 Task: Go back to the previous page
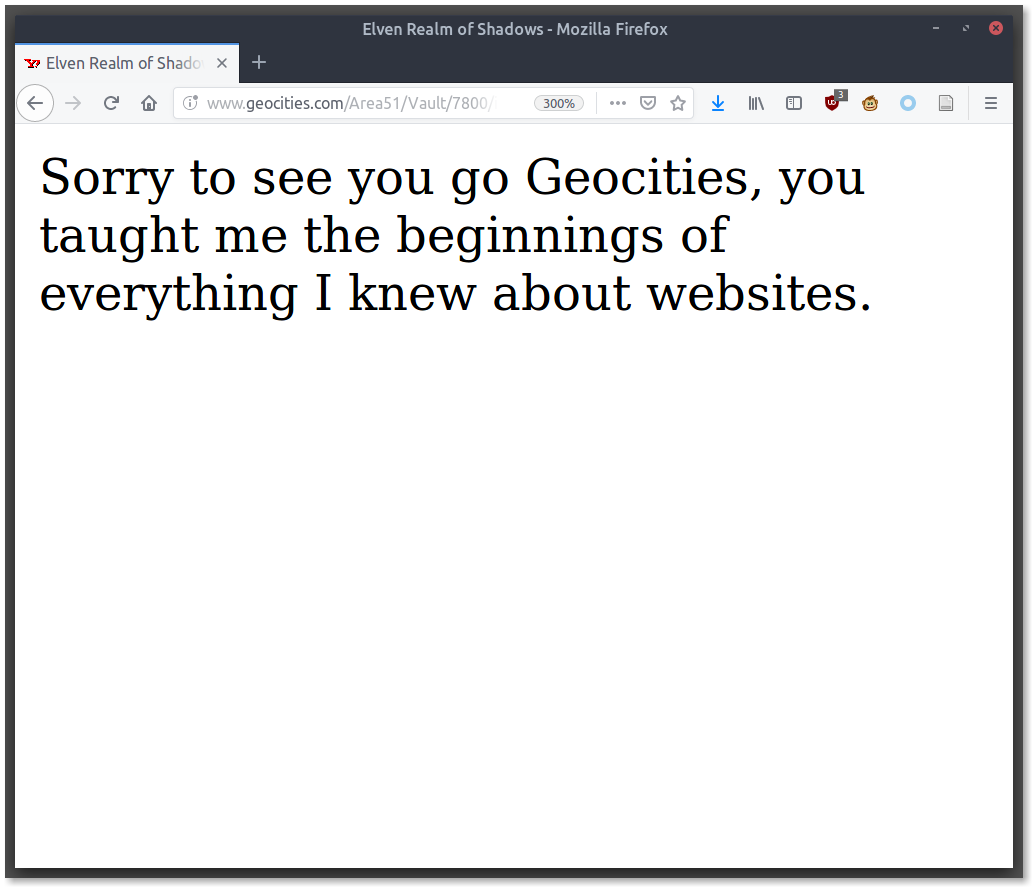coord(35,103)
